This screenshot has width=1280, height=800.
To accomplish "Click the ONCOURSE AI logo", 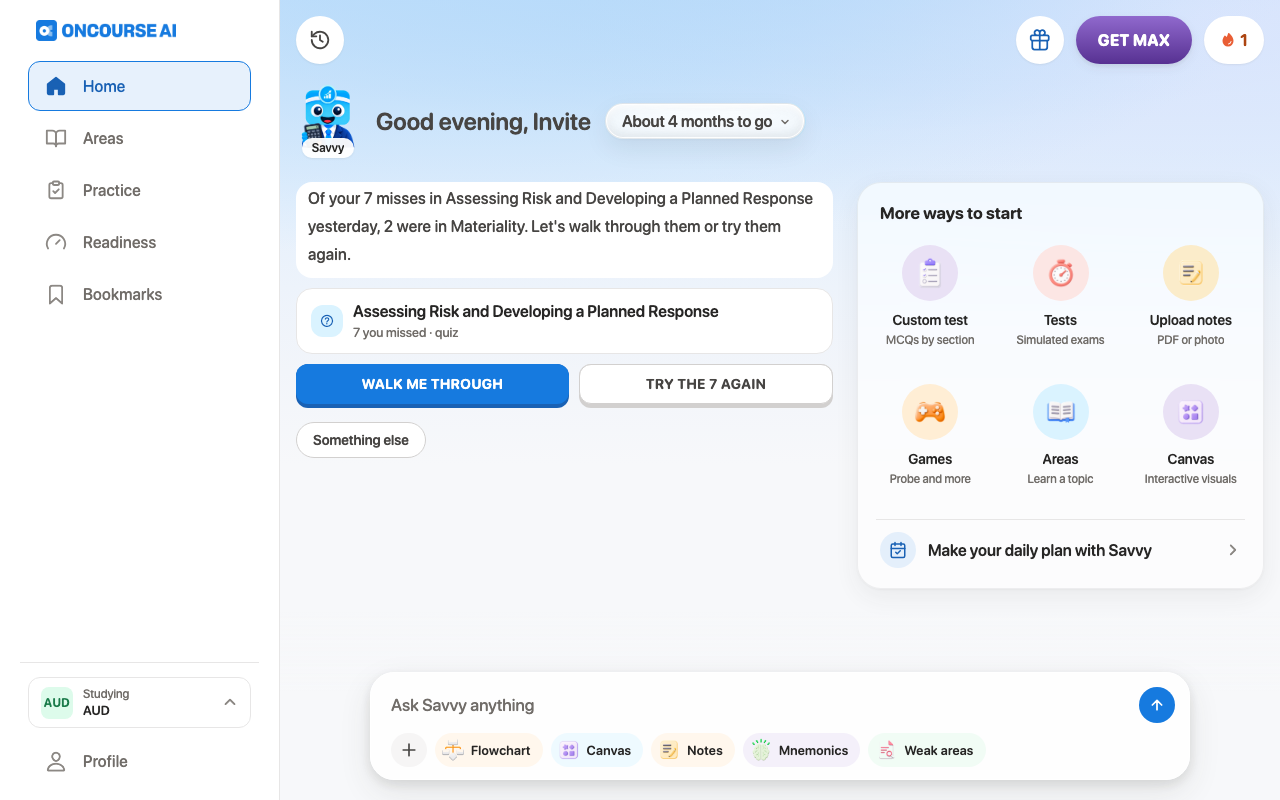I will 106,30.
